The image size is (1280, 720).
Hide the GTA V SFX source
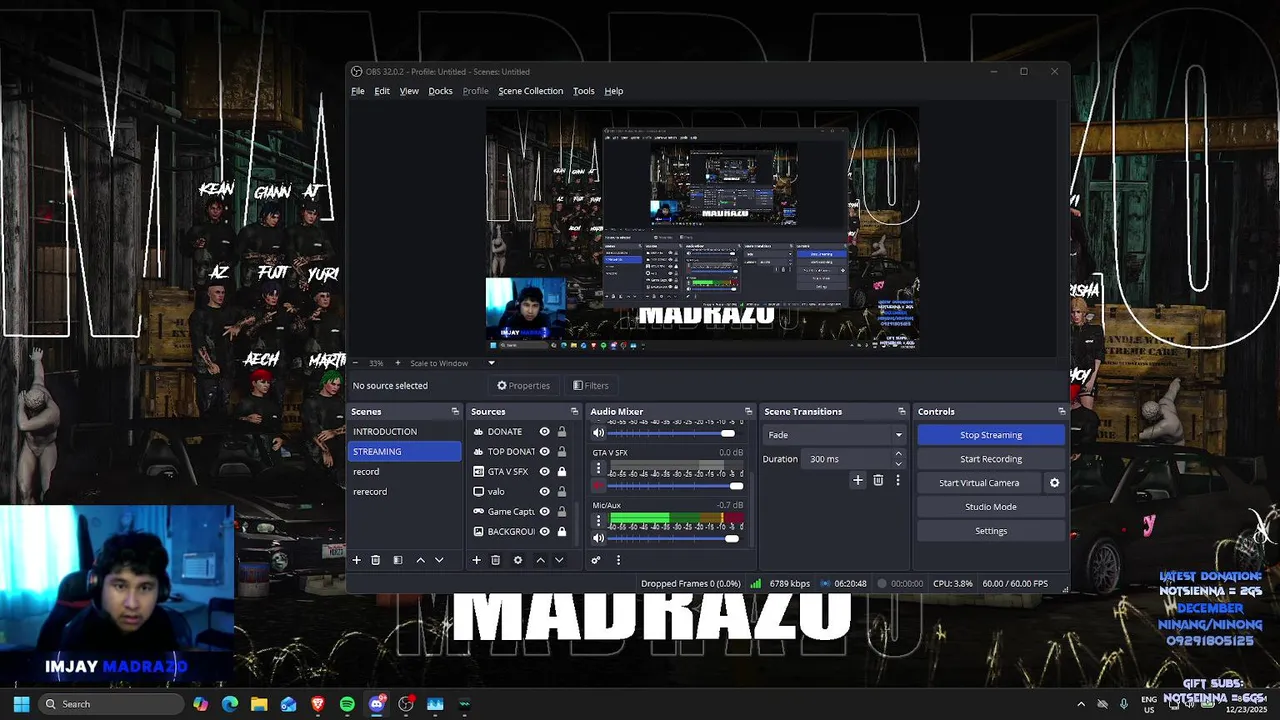(x=544, y=472)
